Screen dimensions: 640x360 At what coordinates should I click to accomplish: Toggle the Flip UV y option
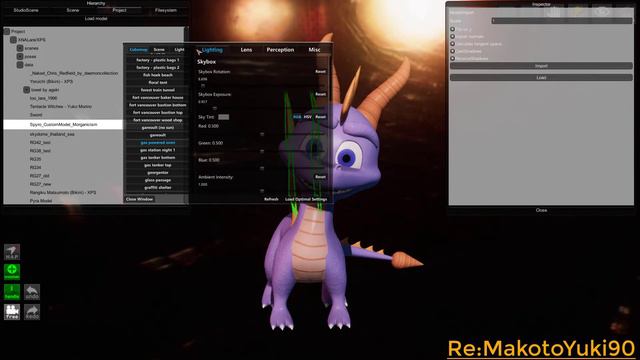click(452, 29)
